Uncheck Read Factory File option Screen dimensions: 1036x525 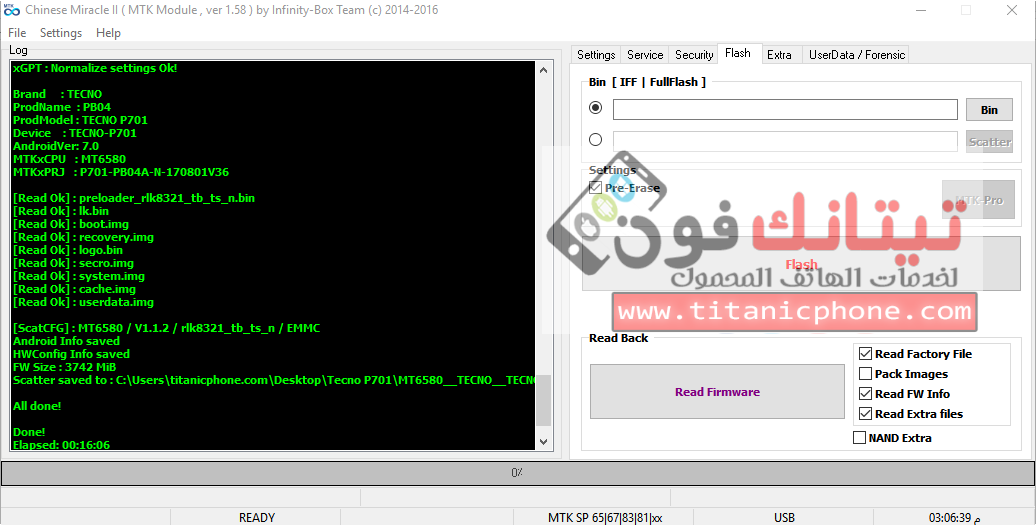pos(865,354)
